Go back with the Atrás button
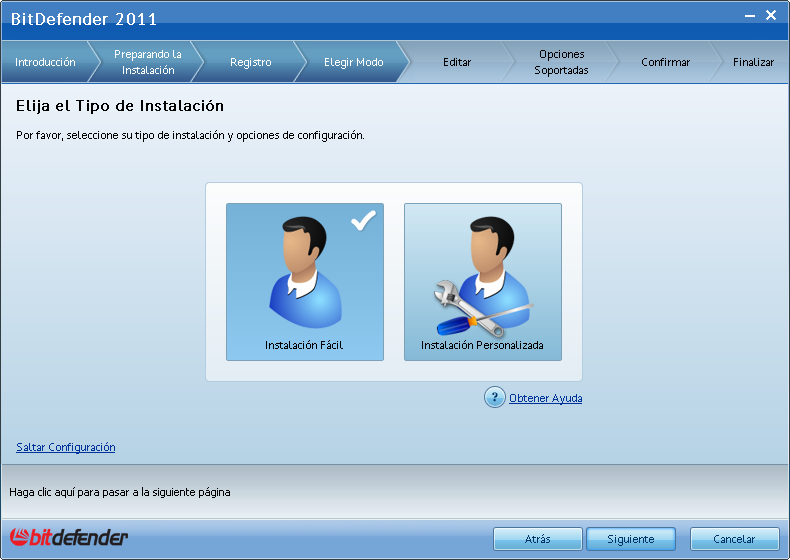This screenshot has width=790, height=560. [x=537, y=539]
